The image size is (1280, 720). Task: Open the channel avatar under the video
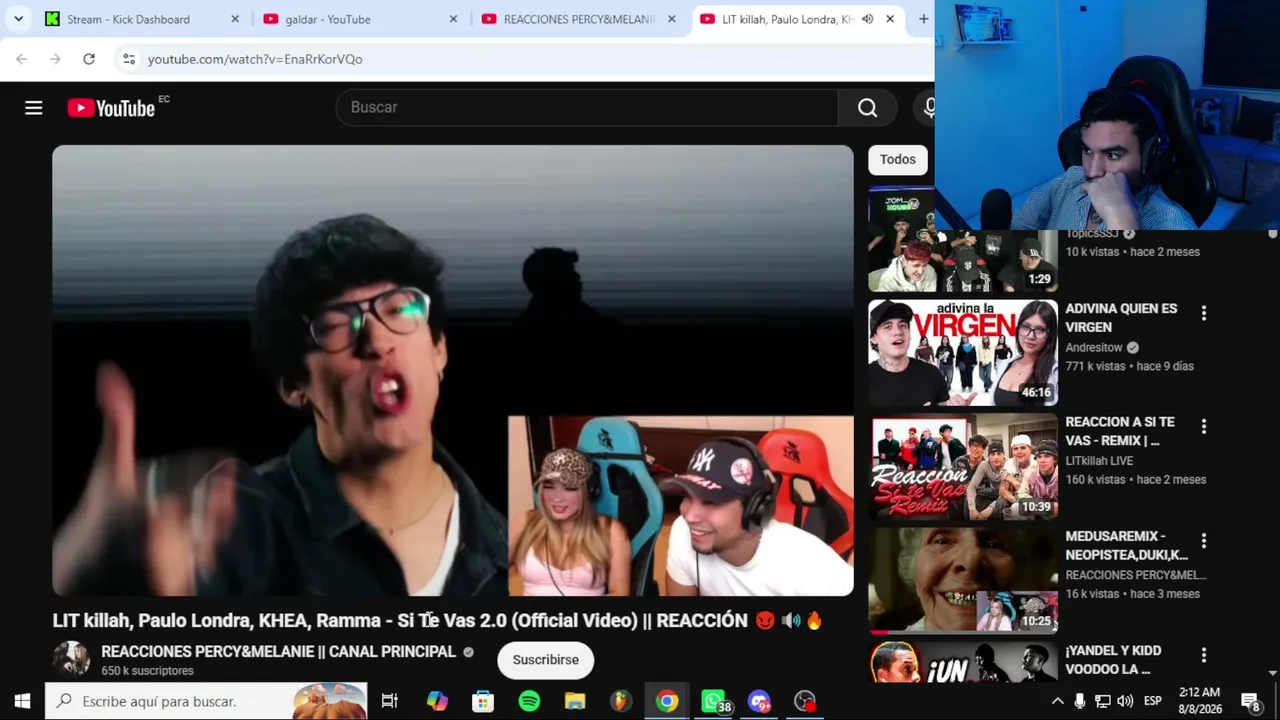coord(71,659)
